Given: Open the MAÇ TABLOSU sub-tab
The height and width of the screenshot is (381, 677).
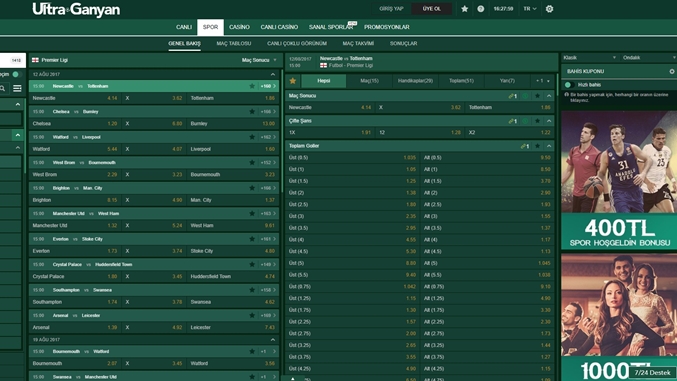Looking at the screenshot, I should [234, 43].
